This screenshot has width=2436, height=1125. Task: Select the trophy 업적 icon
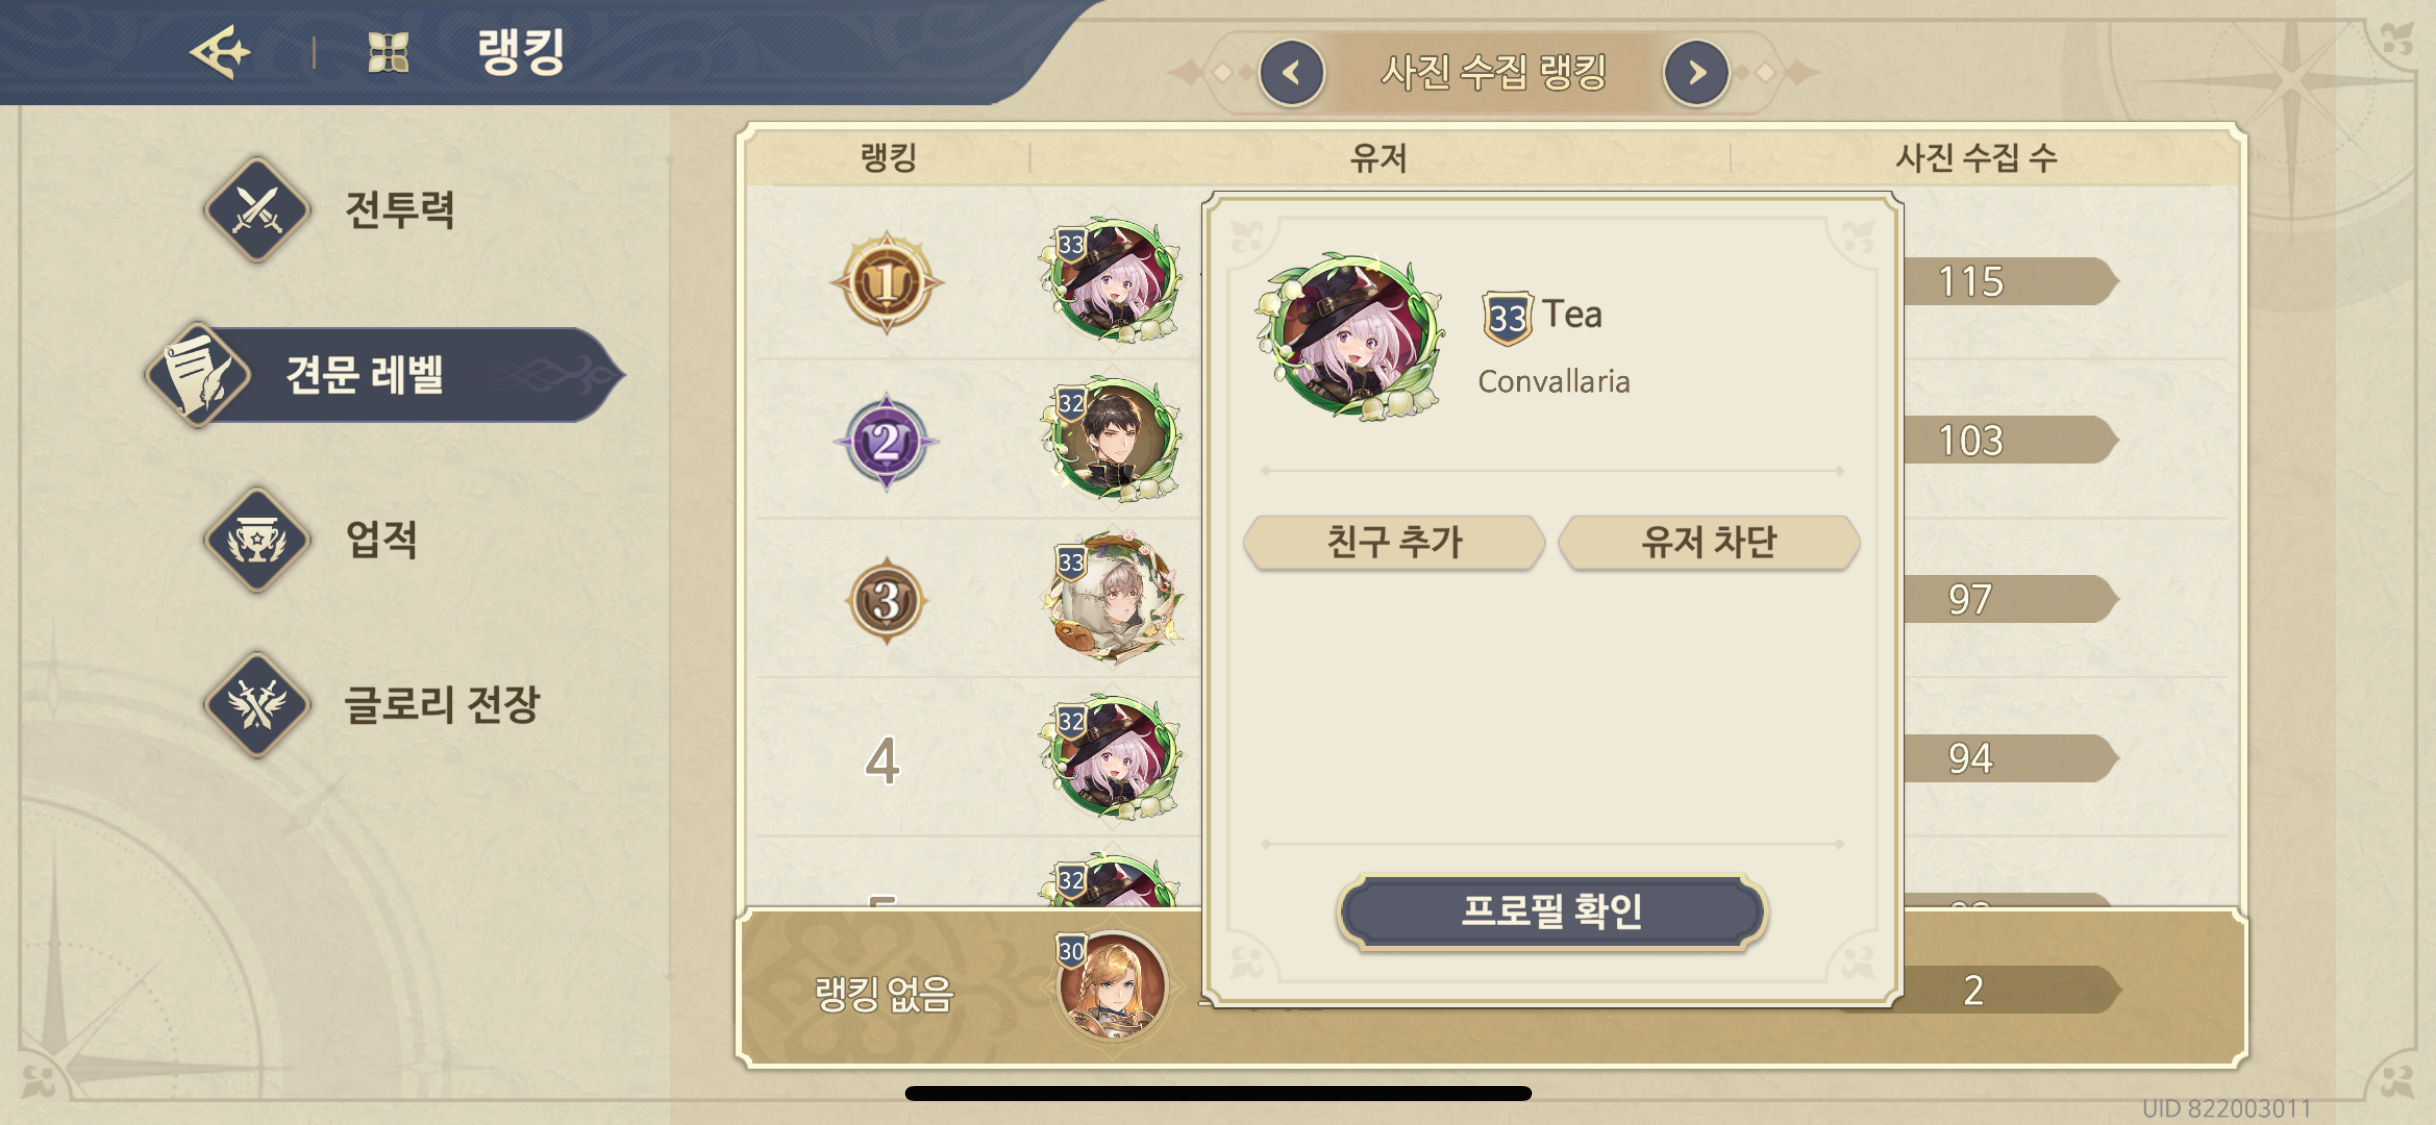coord(257,540)
